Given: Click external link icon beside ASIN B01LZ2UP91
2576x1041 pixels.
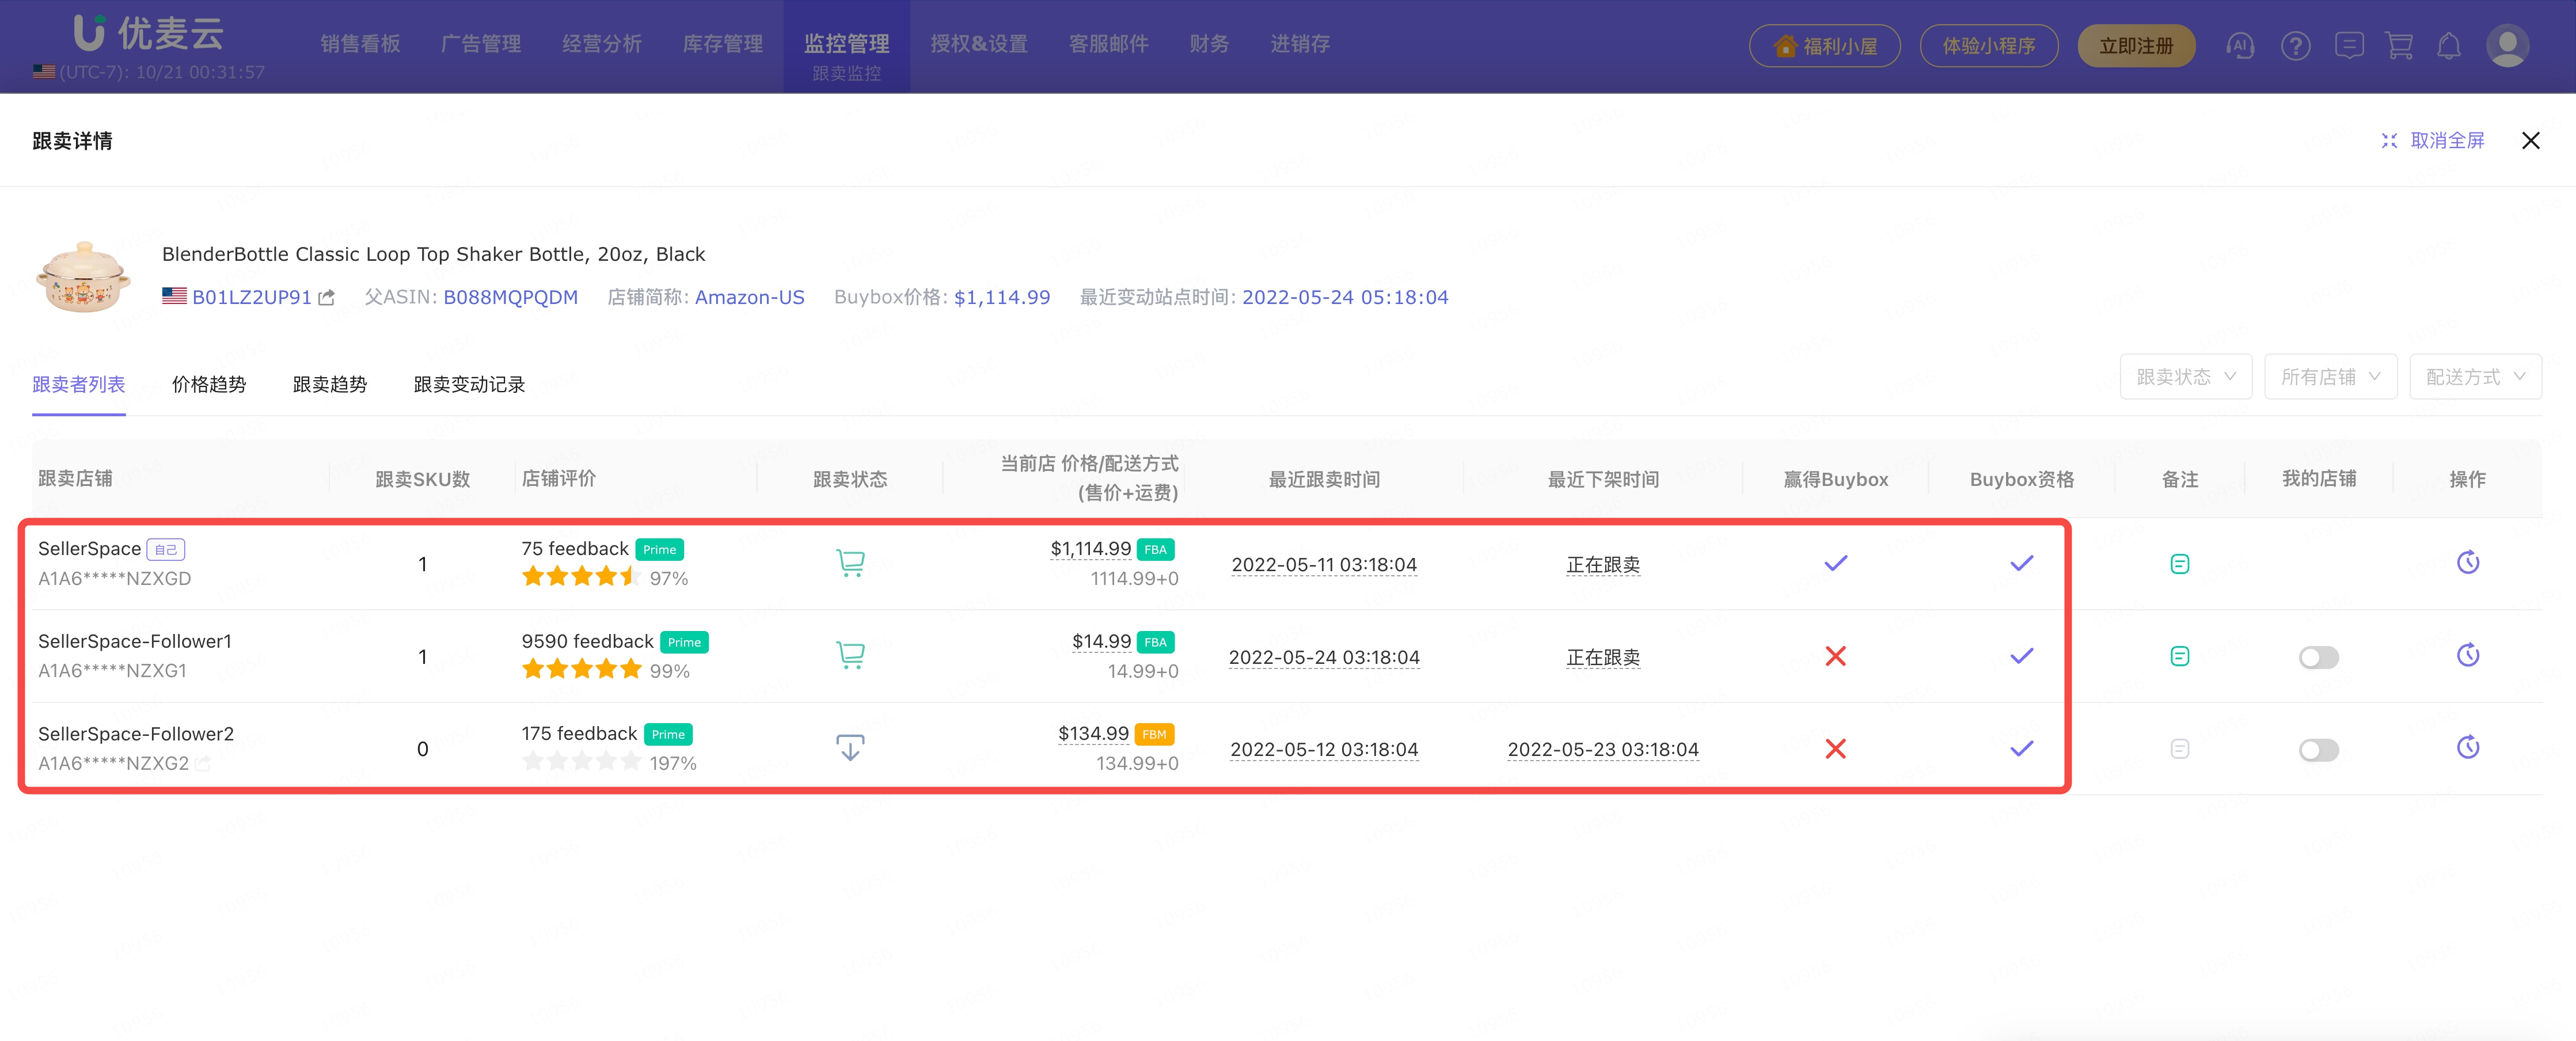Looking at the screenshot, I should point(326,298).
